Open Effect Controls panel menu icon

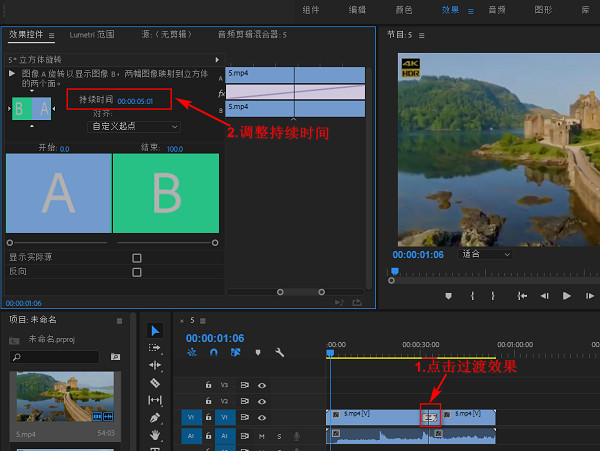[x=52, y=36]
